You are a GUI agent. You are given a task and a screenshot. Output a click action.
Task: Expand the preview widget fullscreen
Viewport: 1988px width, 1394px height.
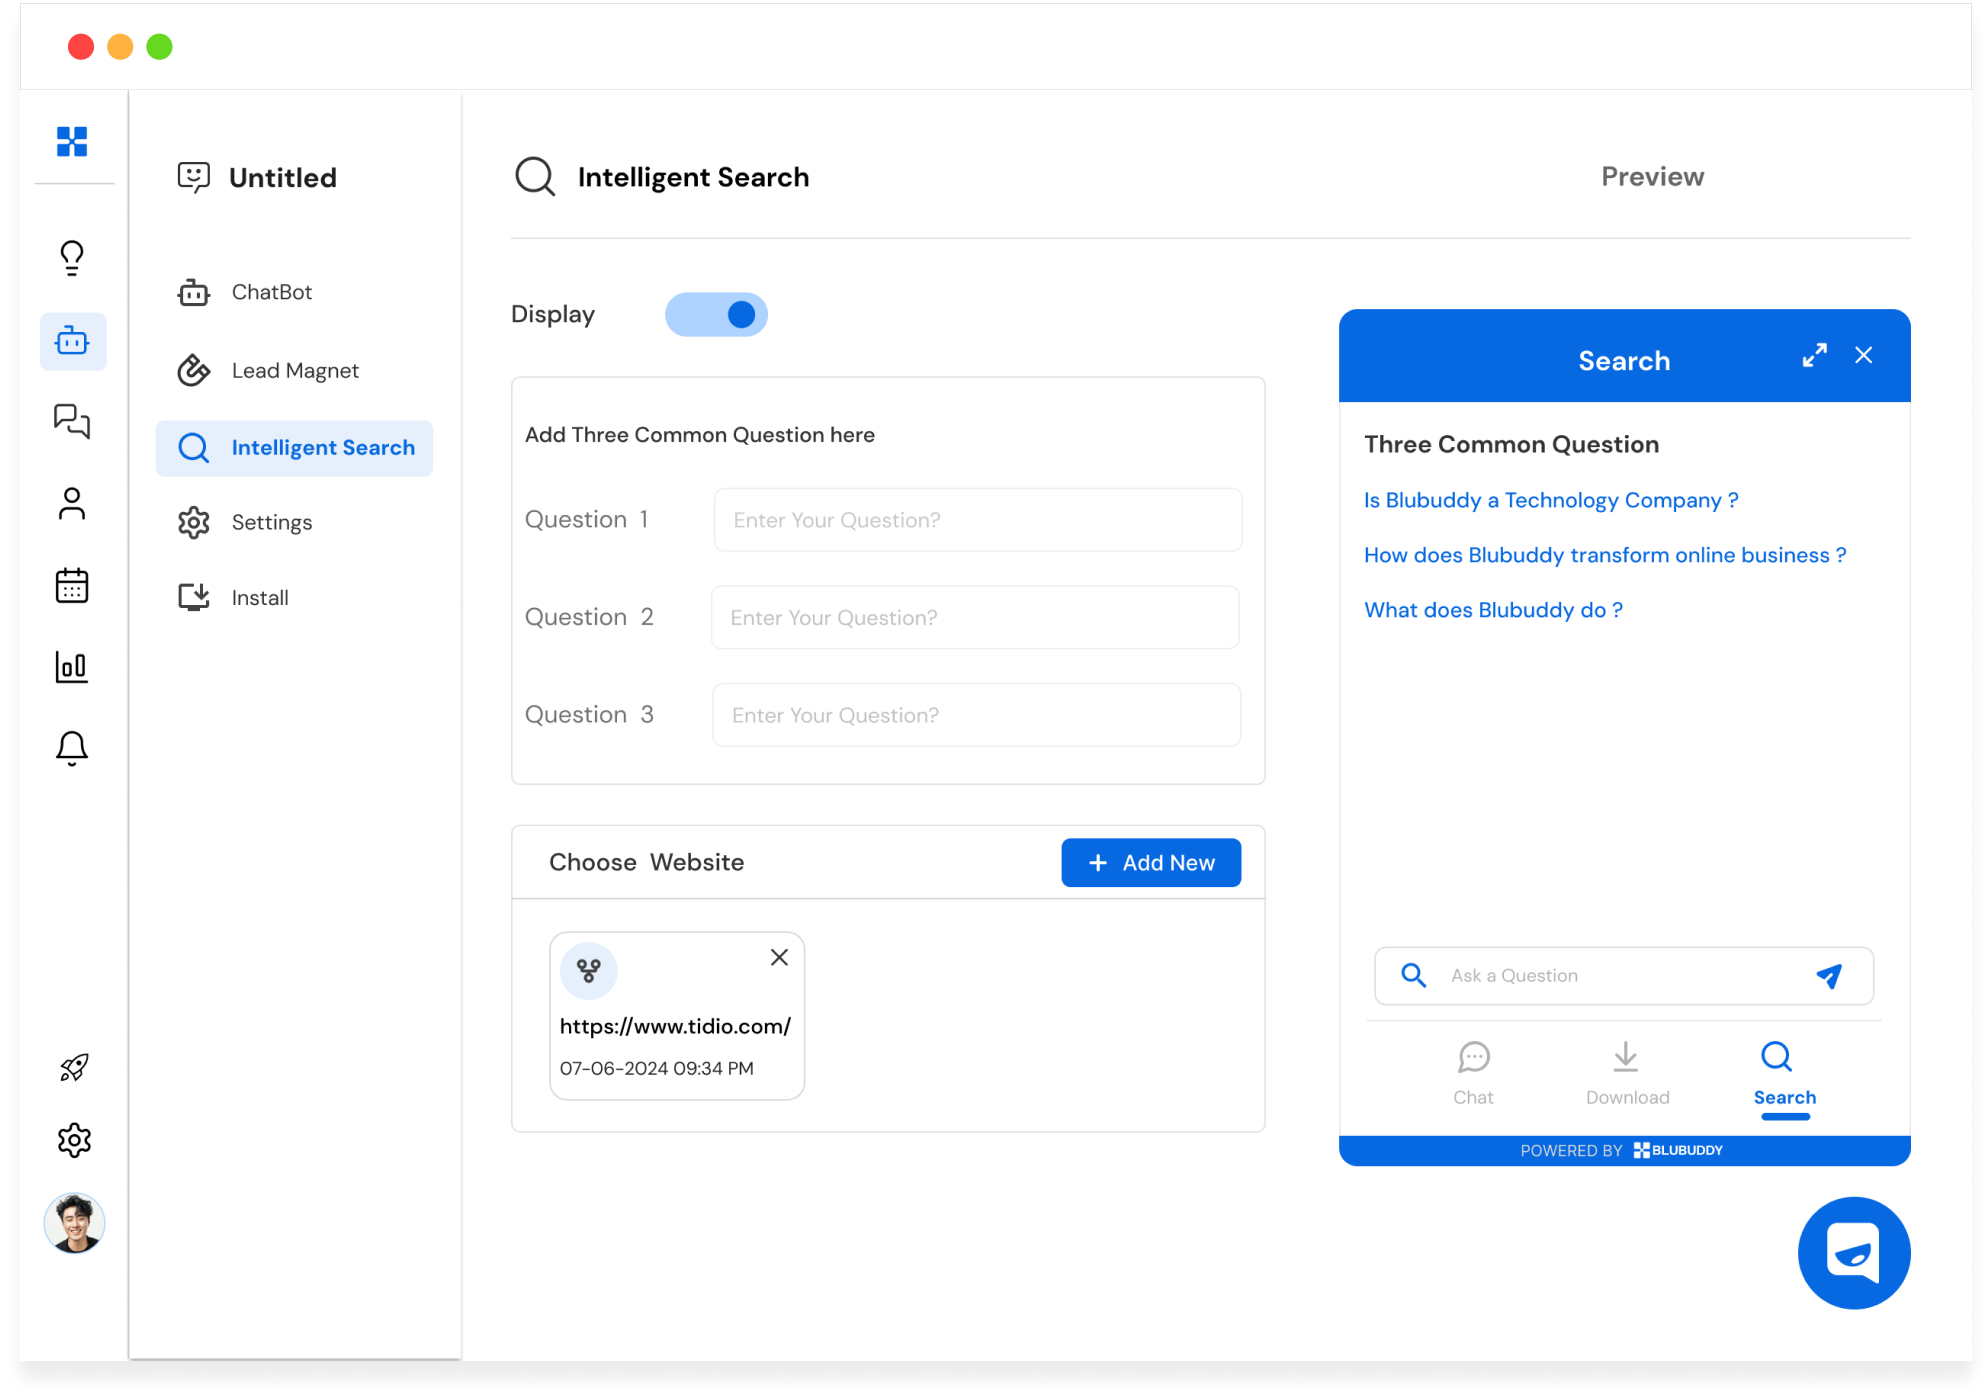click(x=1814, y=355)
